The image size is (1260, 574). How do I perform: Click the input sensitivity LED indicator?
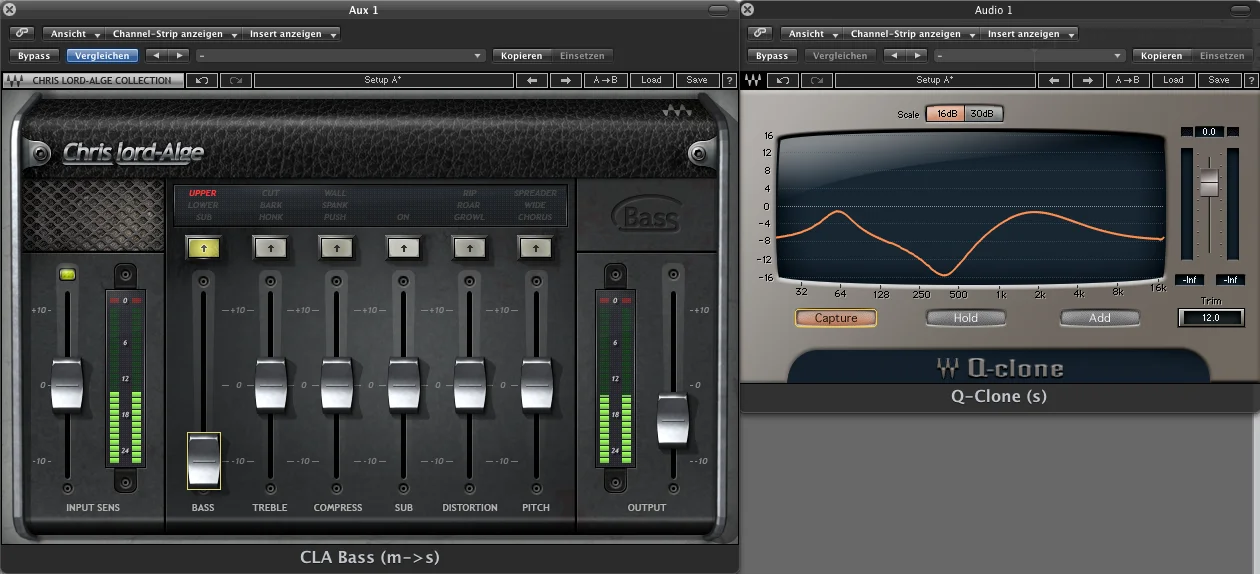click(x=67, y=273)
